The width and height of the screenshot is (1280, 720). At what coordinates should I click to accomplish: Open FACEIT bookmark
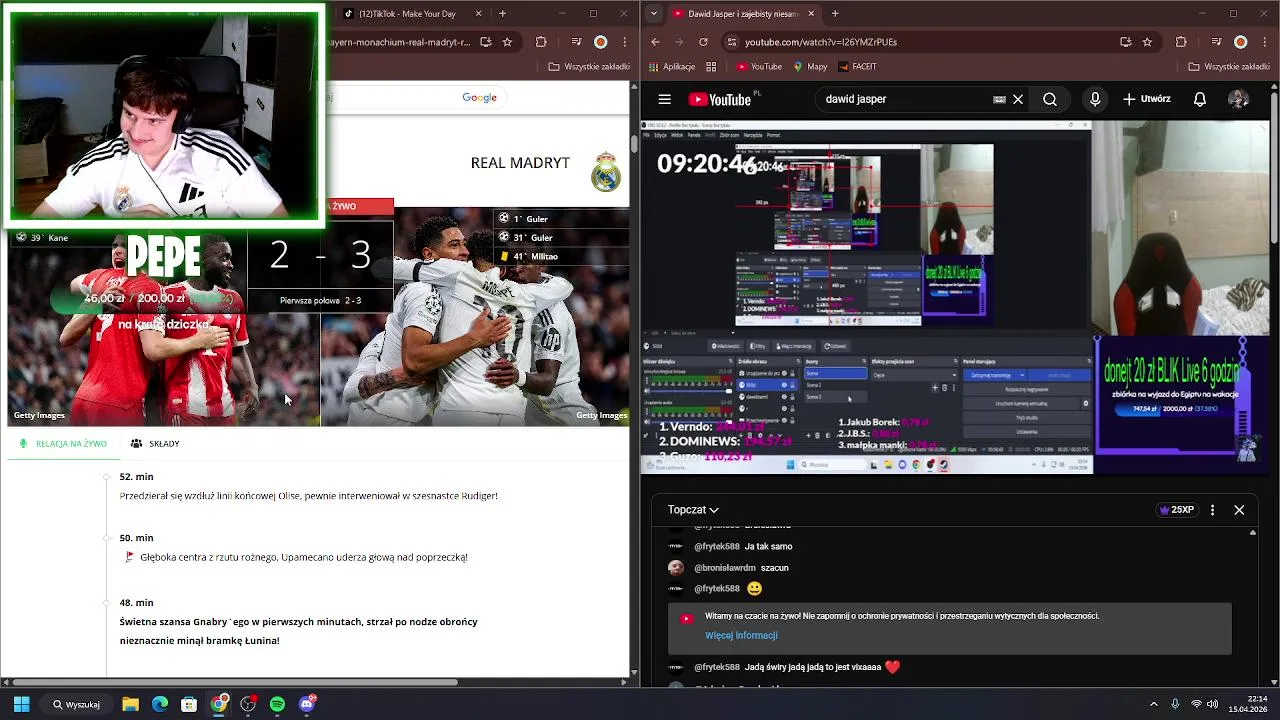(857, 67)
